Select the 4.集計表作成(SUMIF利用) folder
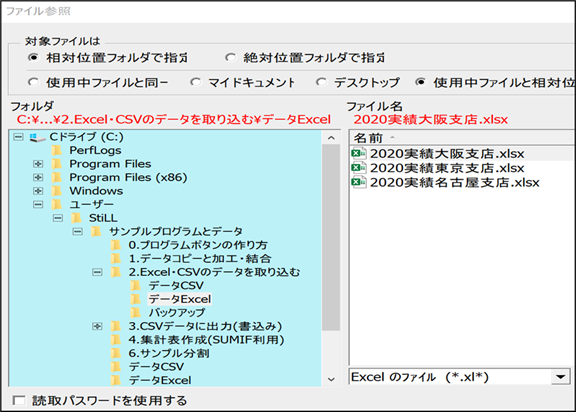576x412 pixels. (206, 340)
